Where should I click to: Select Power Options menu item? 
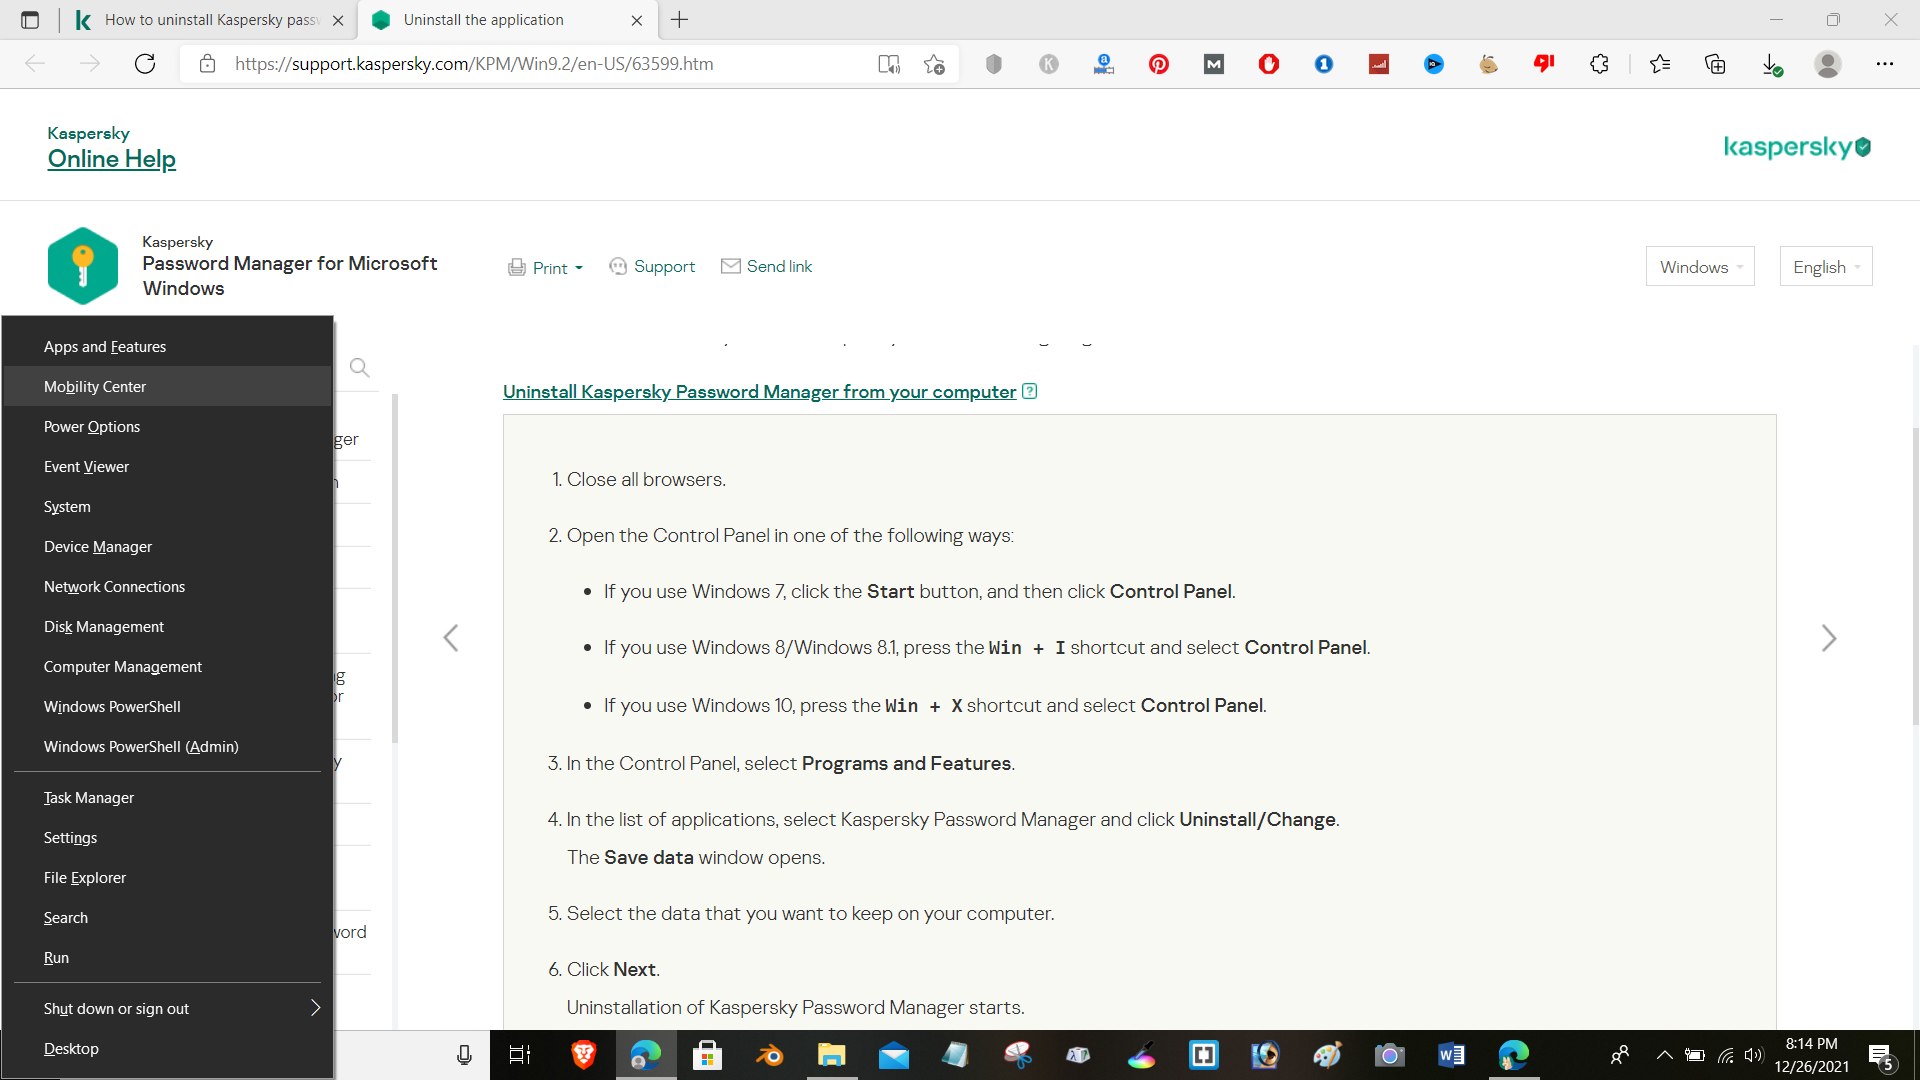pyautogui.click(x=168, y=426)
